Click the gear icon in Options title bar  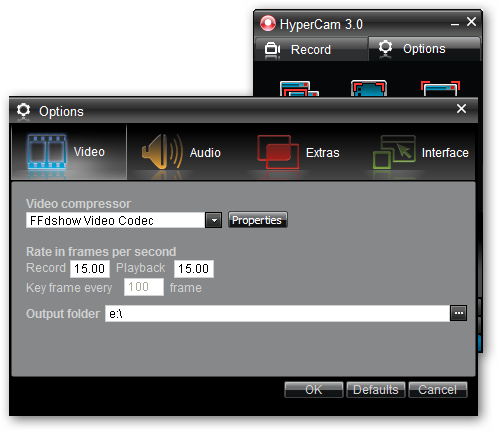pos(23,111)
